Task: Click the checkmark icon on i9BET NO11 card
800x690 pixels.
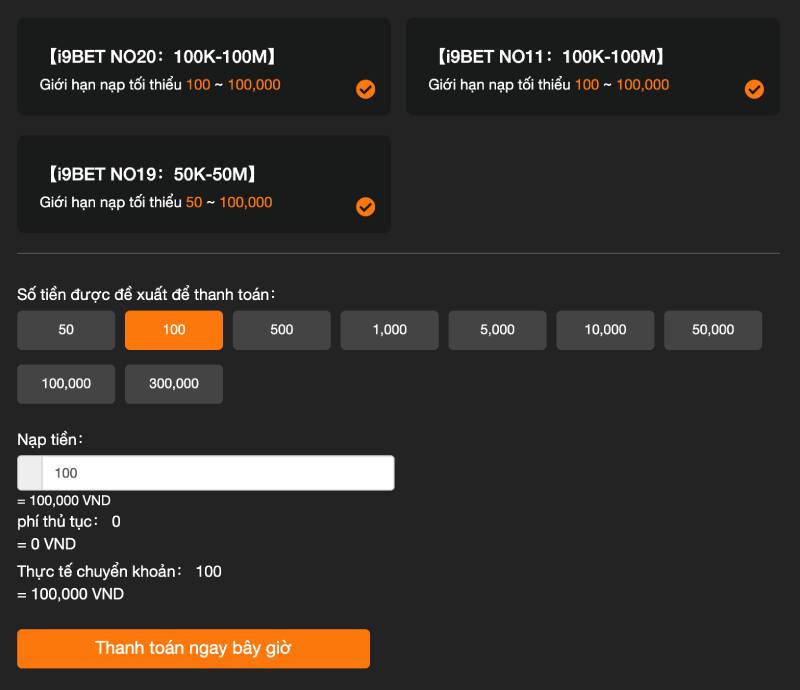Action: (754, 90)
